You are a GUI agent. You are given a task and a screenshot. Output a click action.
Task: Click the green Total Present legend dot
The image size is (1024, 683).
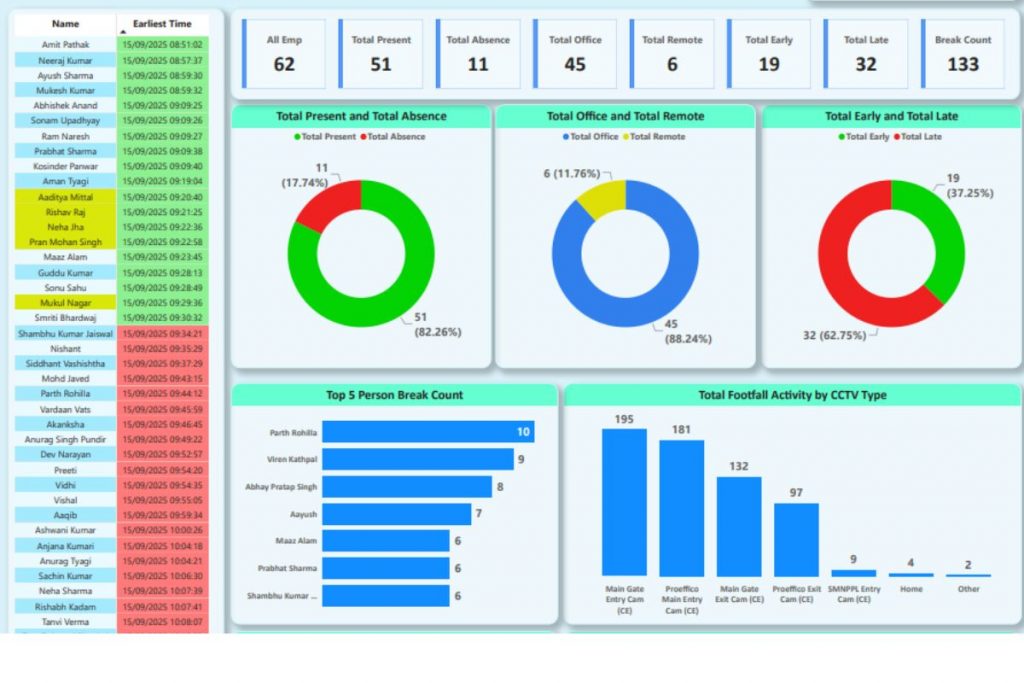[297, 137]
